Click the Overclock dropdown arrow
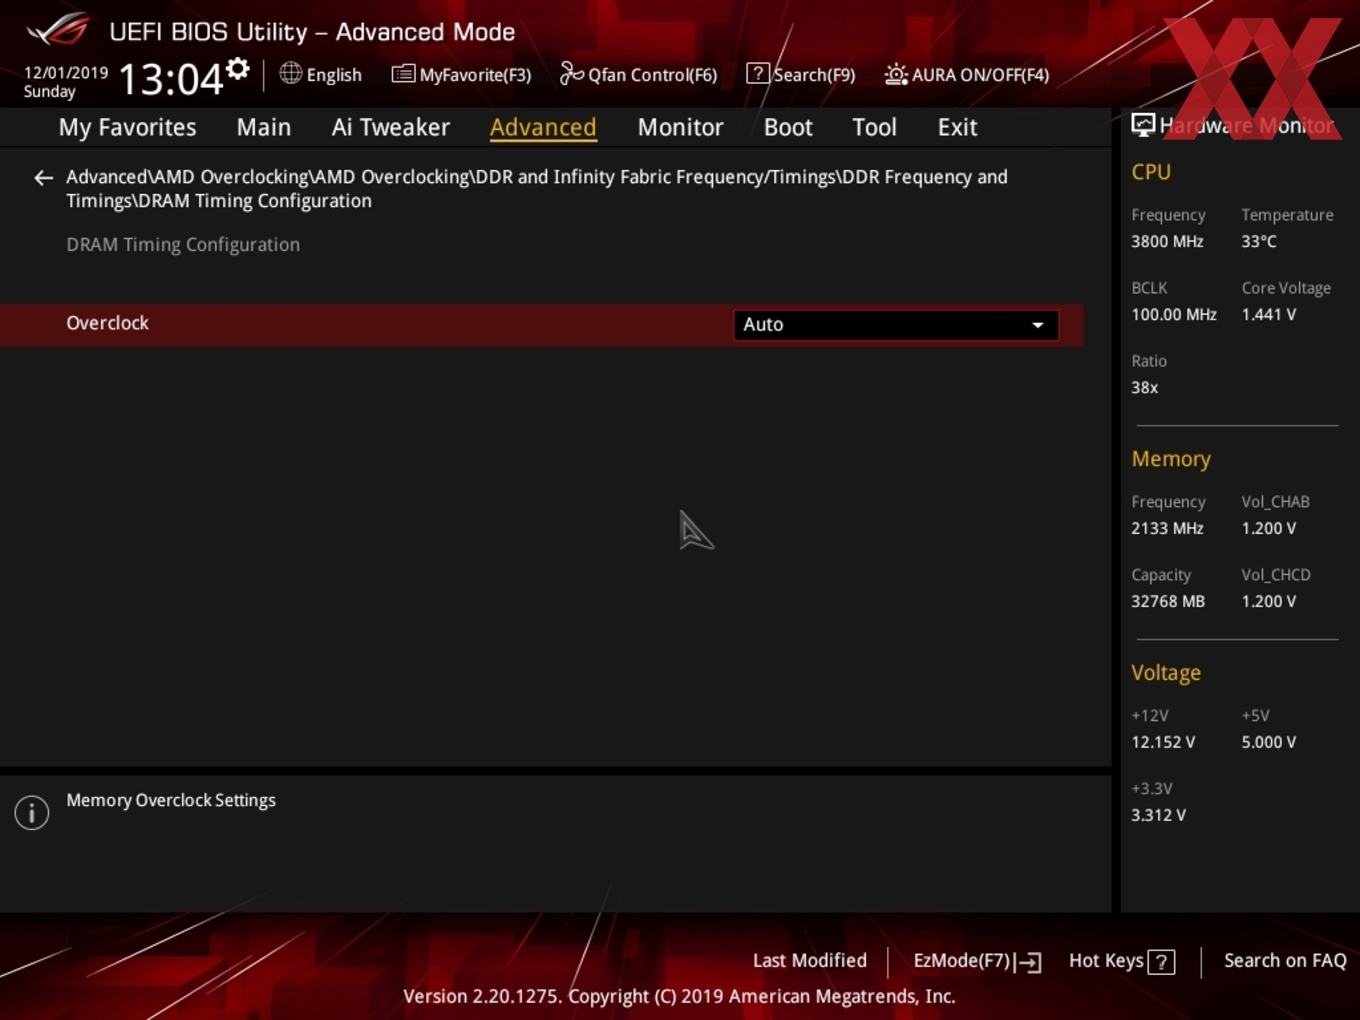Image resolution: width=1360 pixels, height=1020 pixels. click(x=1038, y=325)
